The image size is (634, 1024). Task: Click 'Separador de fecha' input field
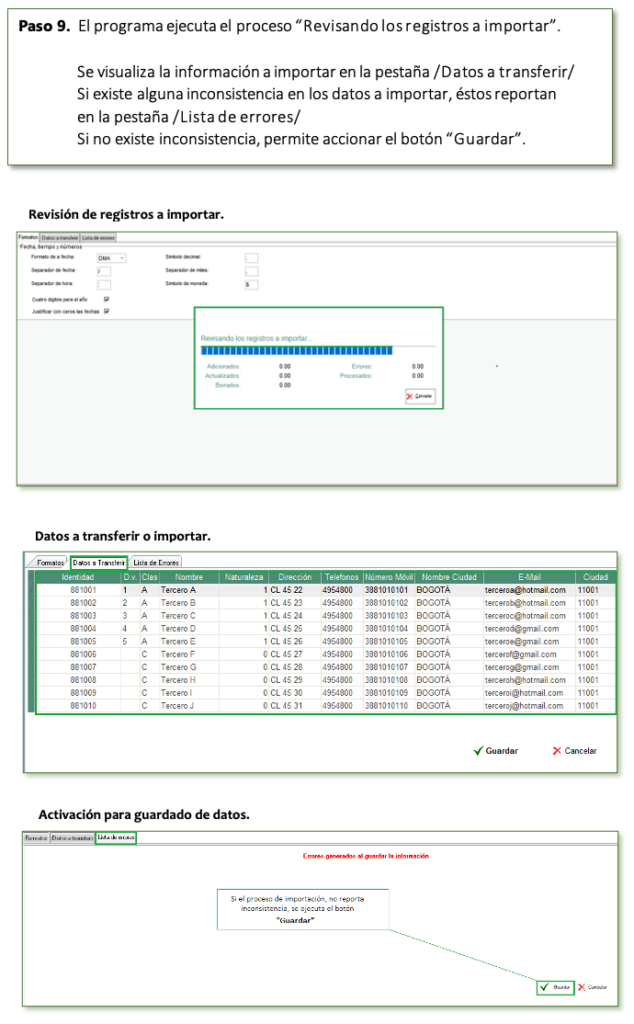point(104,271)
